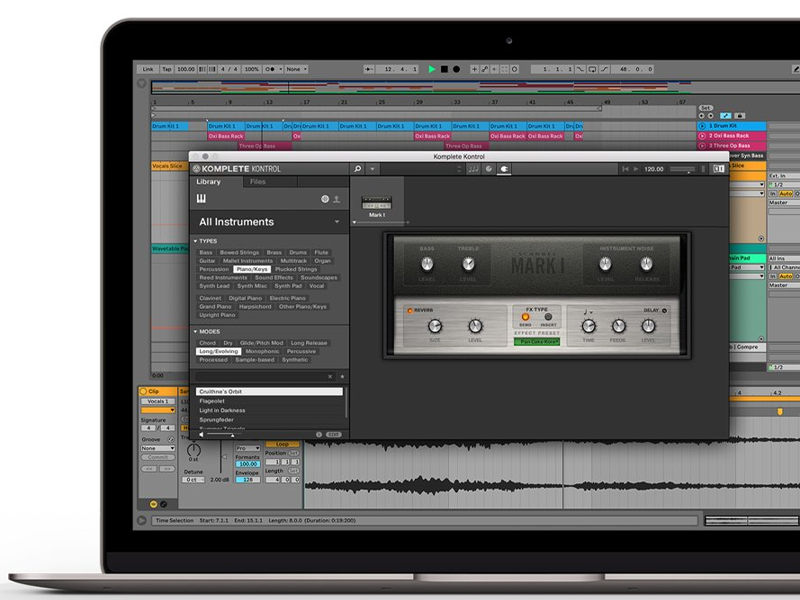800x600 pixels.
Task: Select the Piano/Keys type tag
Action: [x=252, y=269]
